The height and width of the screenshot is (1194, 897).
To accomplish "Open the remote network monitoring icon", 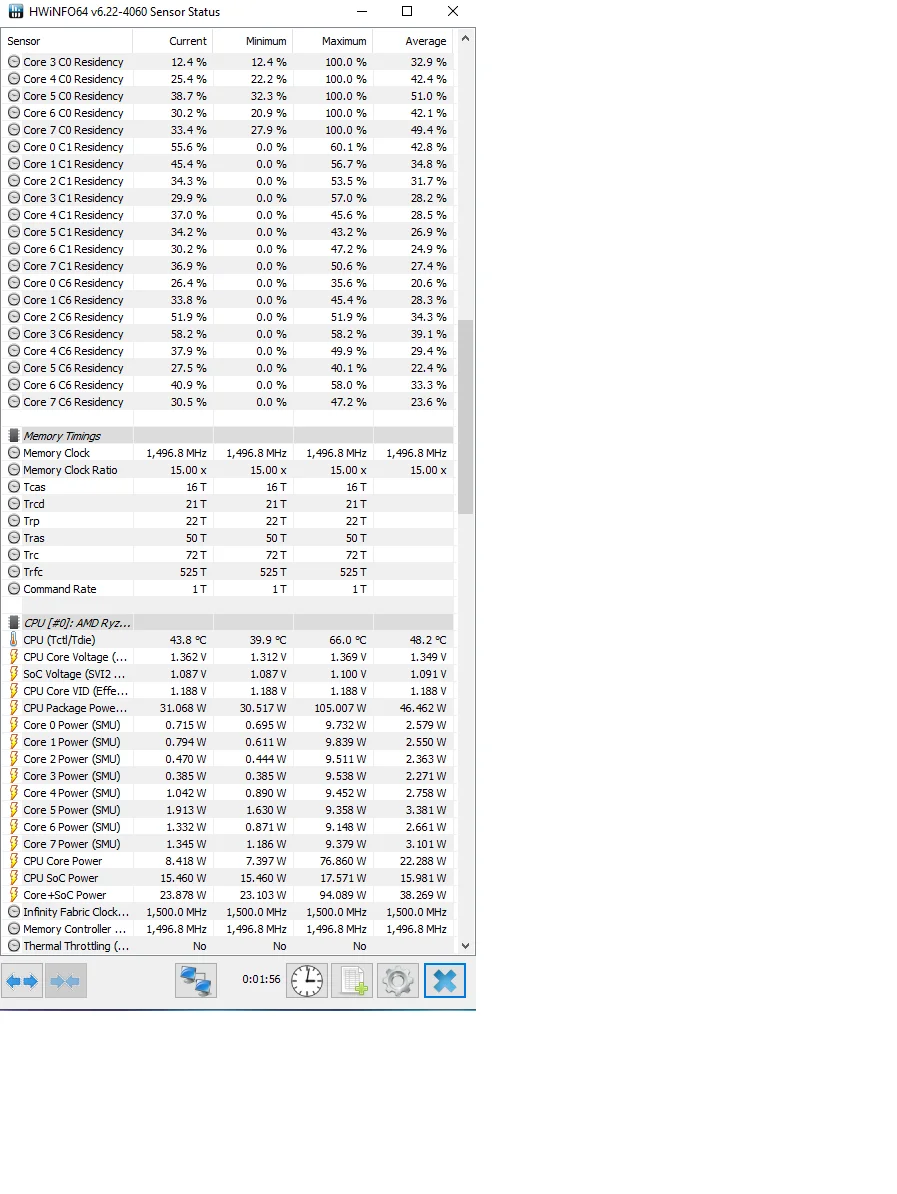I will (196, 981).
